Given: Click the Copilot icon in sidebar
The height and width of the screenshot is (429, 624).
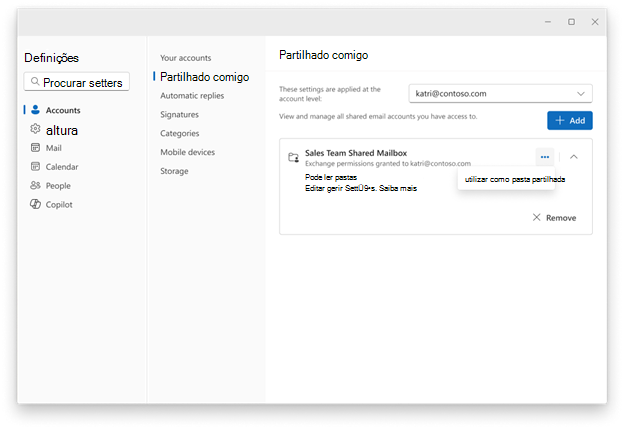Looking at the screenshot, I should point(35,204).
